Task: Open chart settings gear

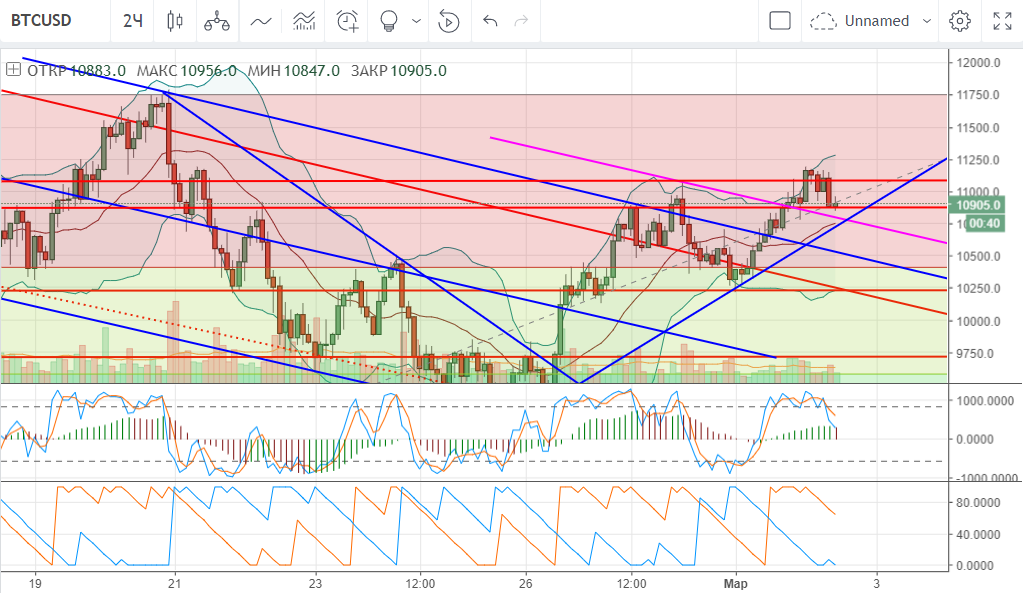Action: 960,21
